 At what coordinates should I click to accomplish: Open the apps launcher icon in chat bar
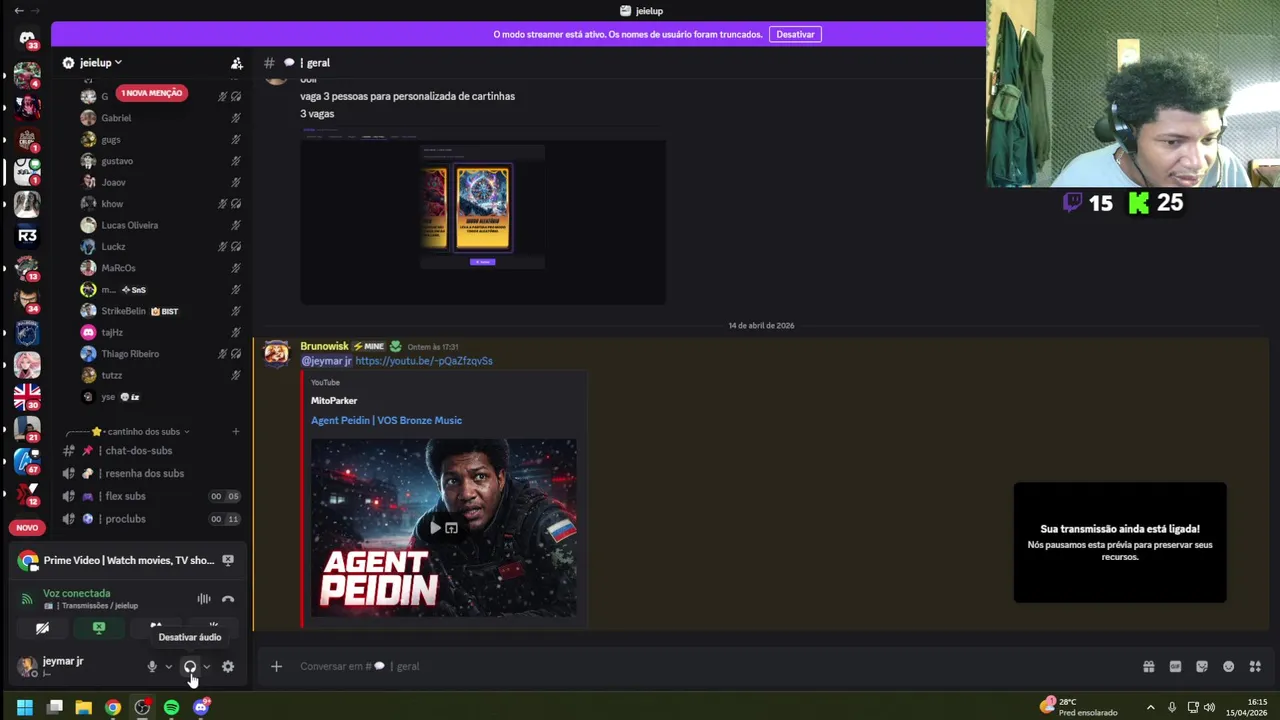(1255, 667)
